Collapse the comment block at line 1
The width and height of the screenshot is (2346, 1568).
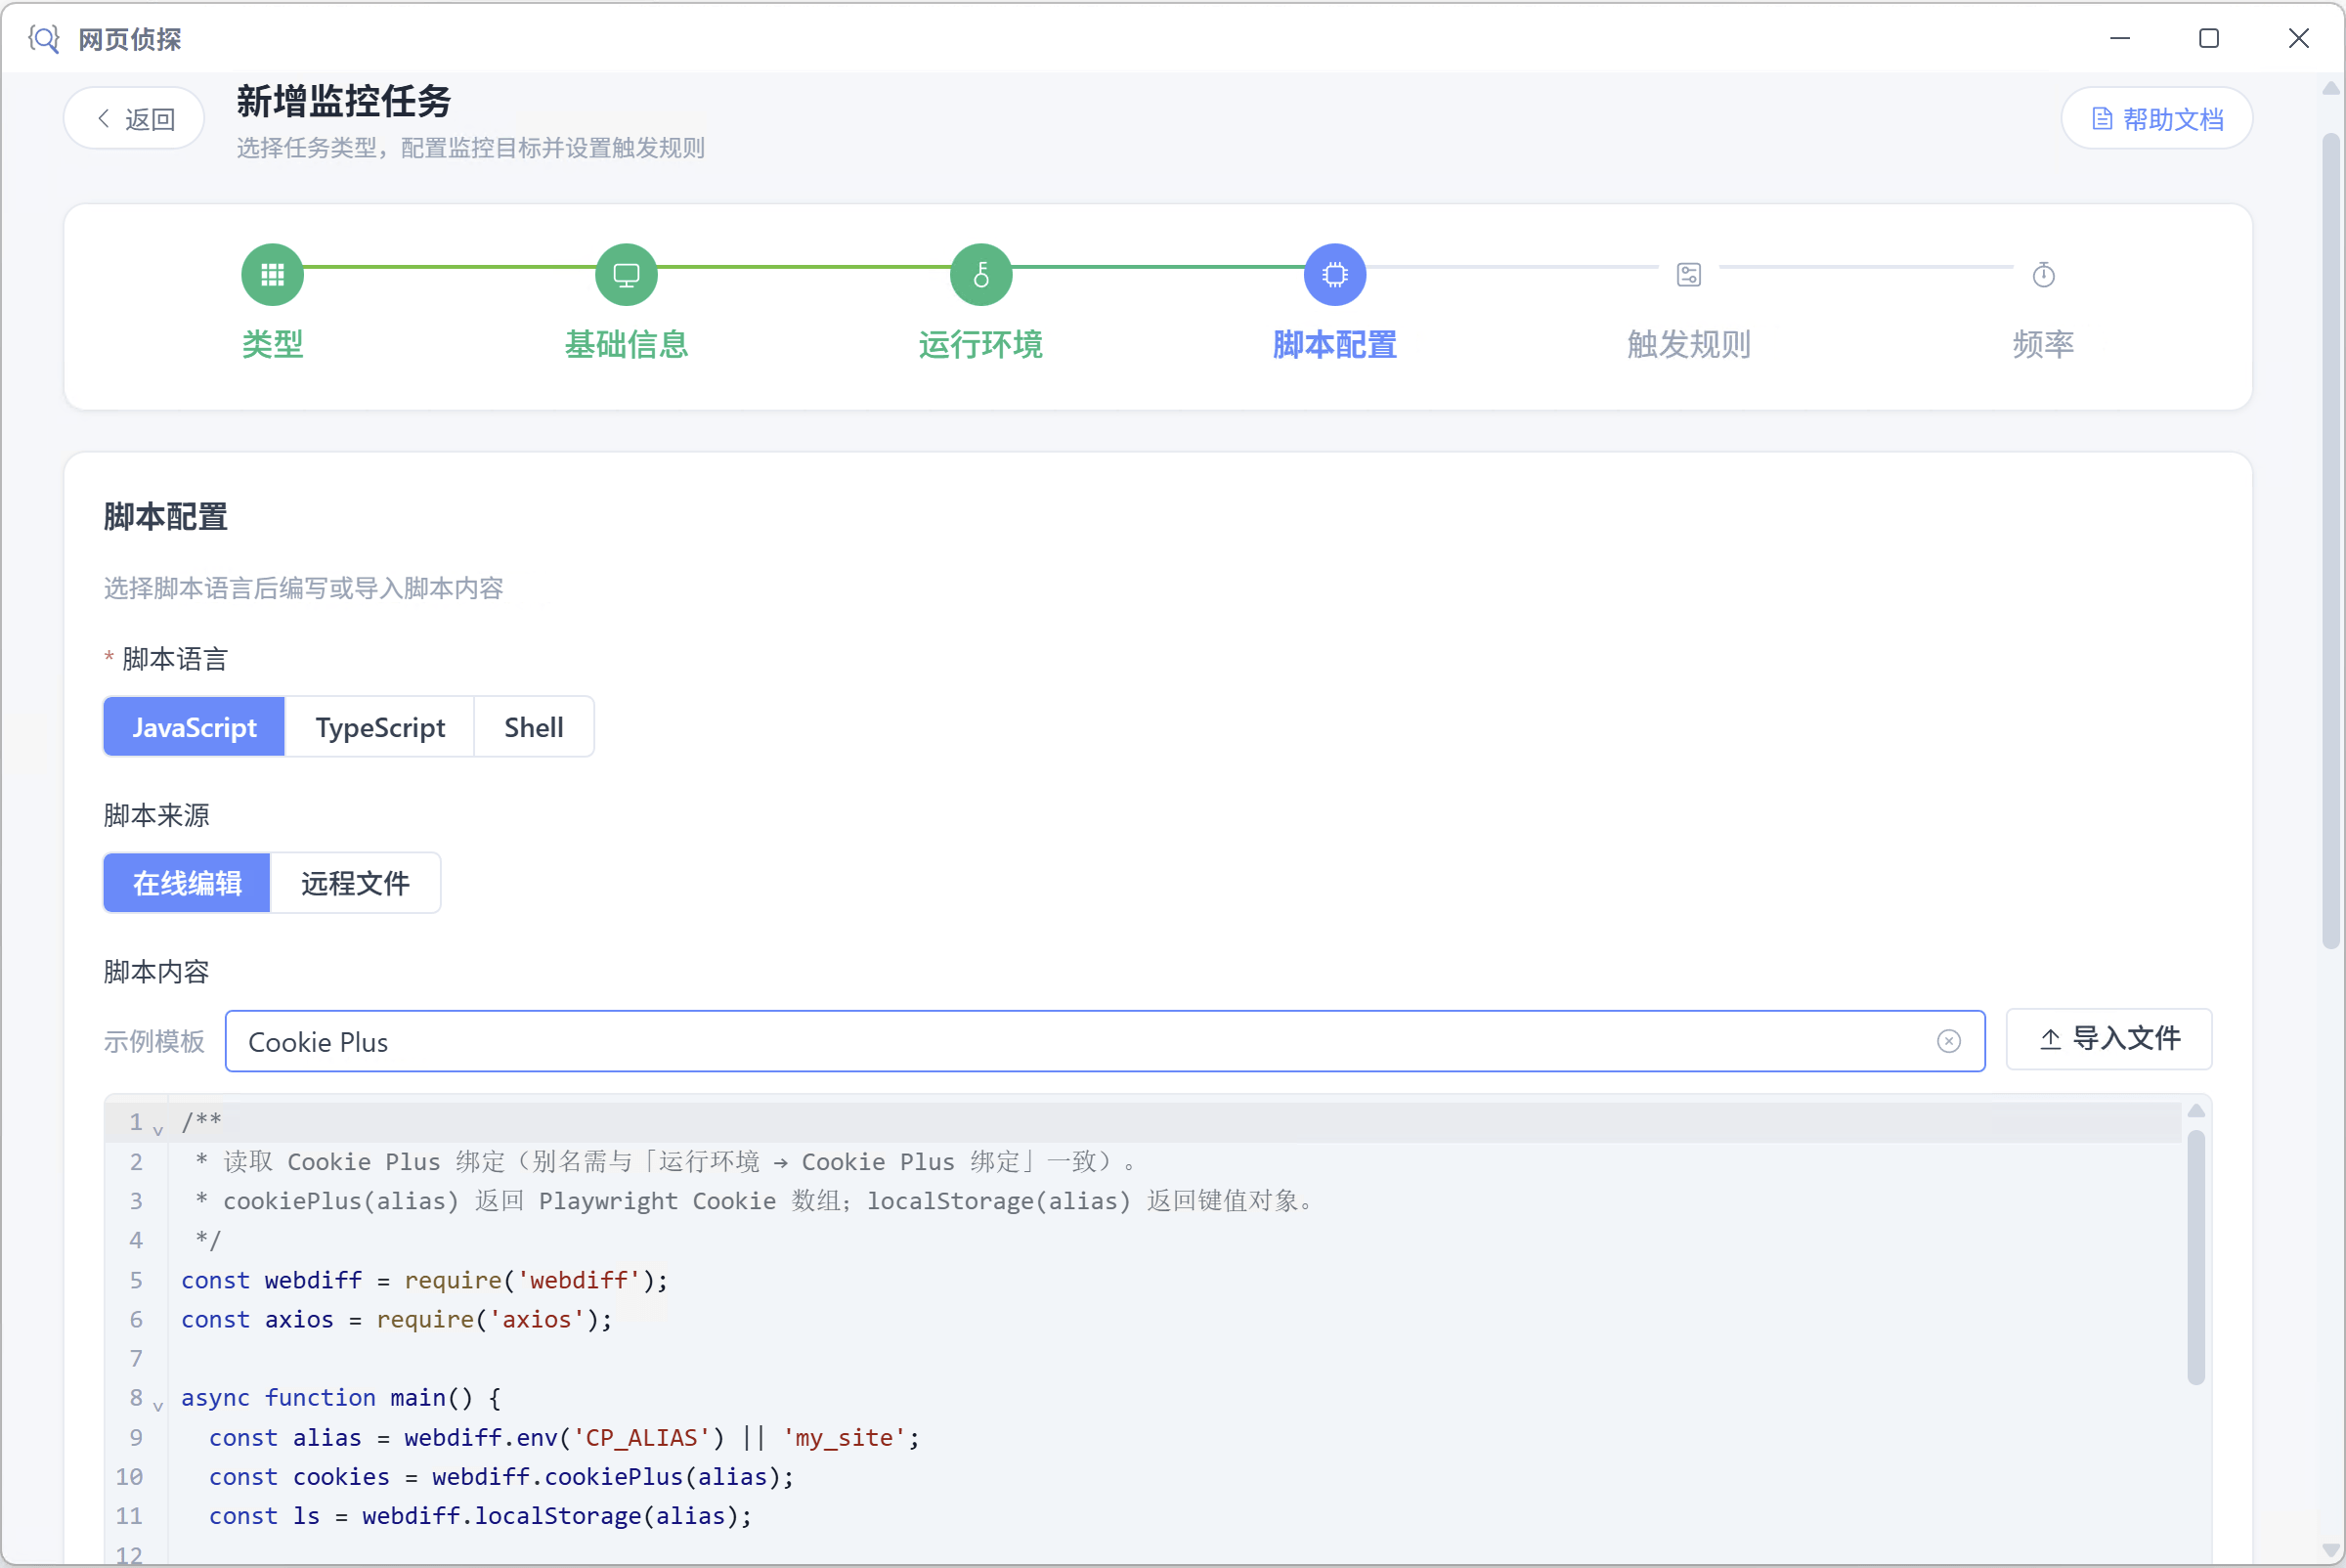click(x=158, y=1130)
